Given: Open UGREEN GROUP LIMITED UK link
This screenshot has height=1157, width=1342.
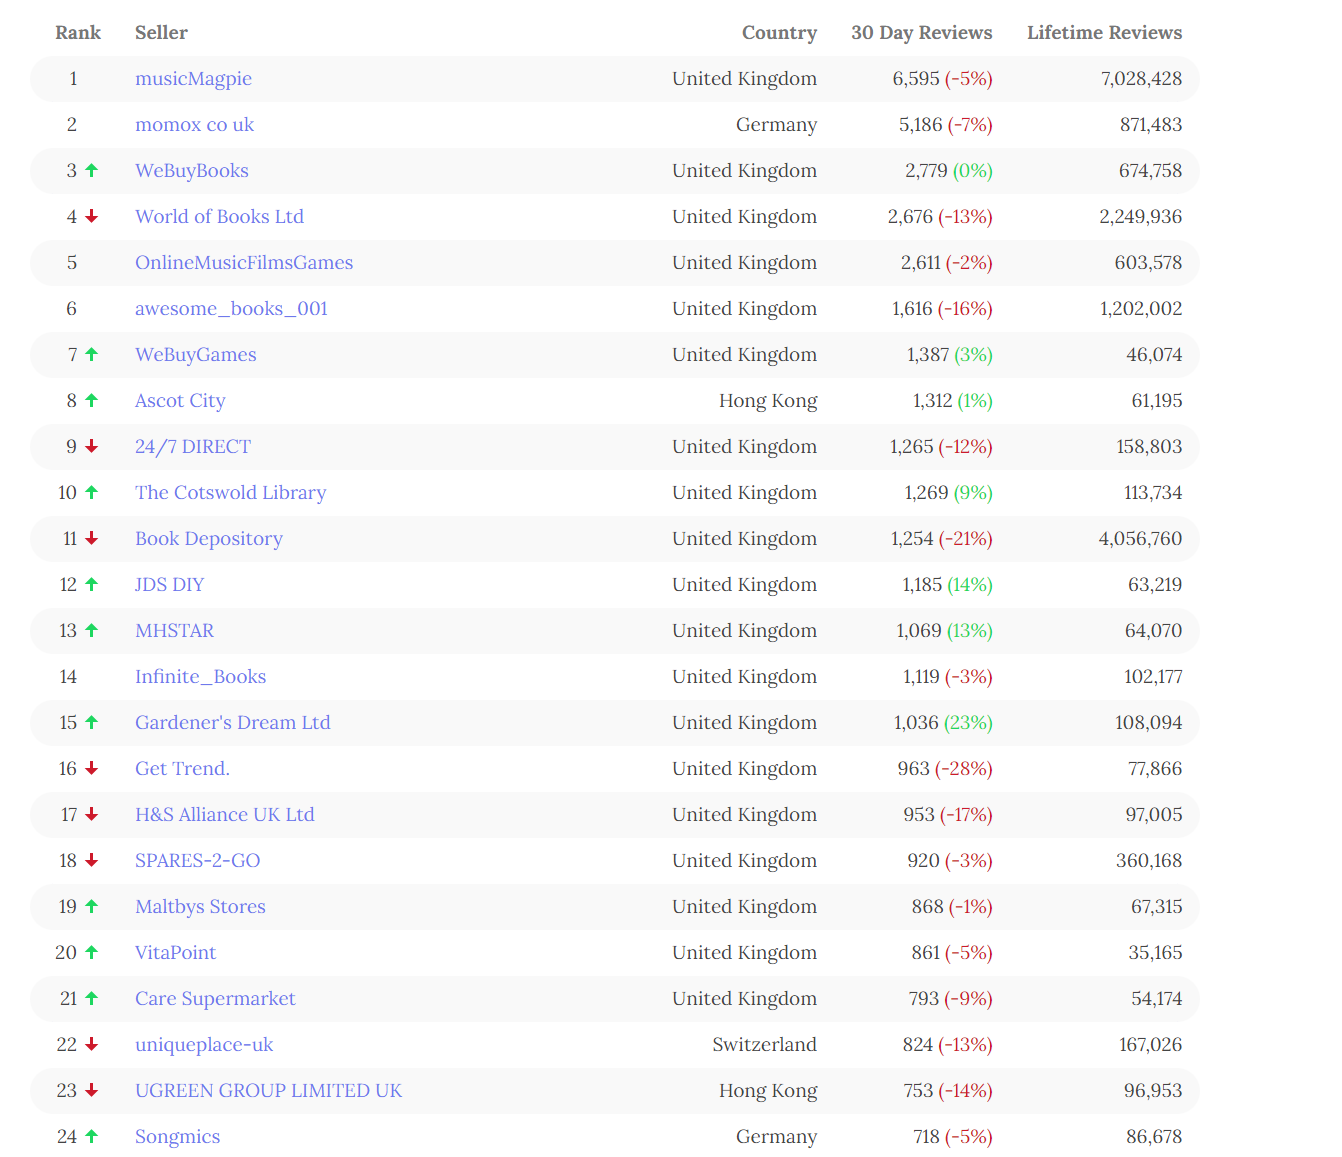Looking at the screenshot, I should (x=268, y=1091).
